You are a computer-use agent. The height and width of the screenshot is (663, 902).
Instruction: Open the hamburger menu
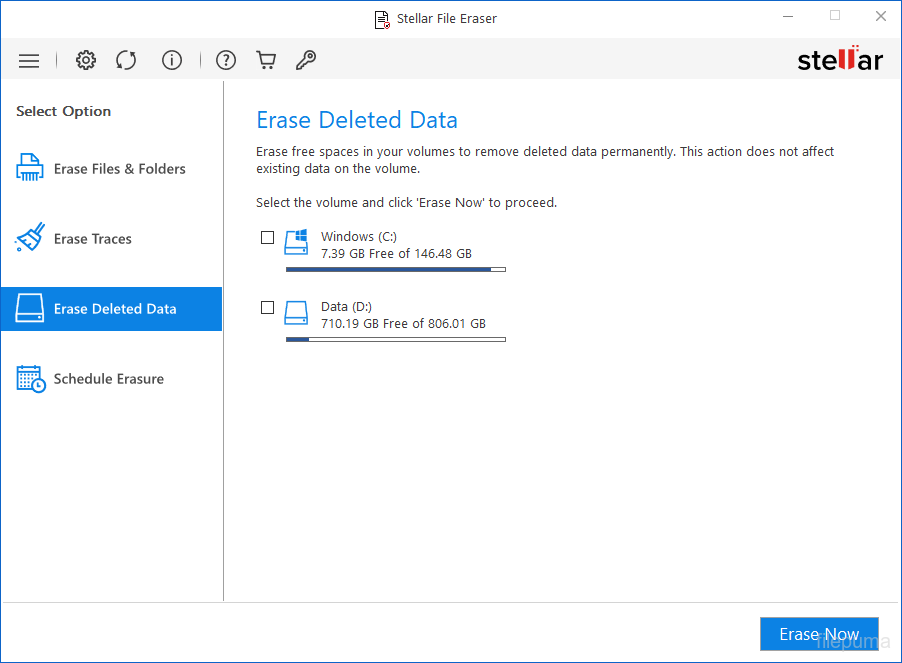[29, 61]
